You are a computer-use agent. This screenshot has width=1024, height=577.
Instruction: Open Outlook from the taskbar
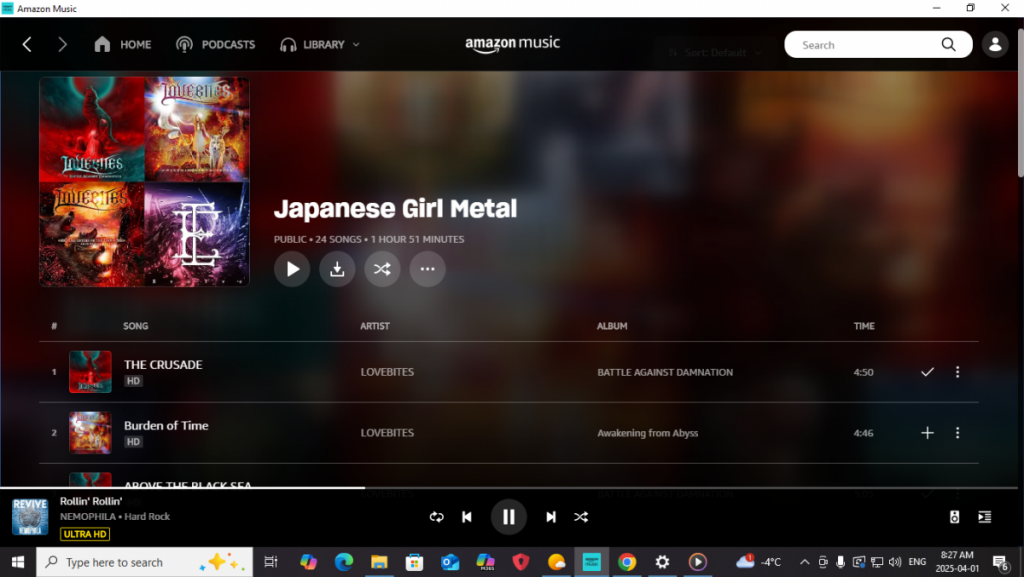pyautogui.click(x=450, y=562)
